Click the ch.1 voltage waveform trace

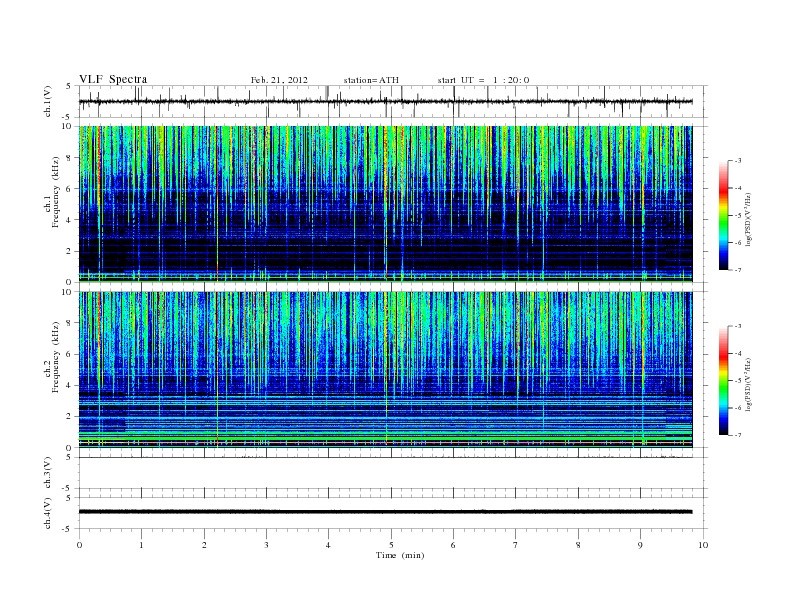tap(385, 101)
